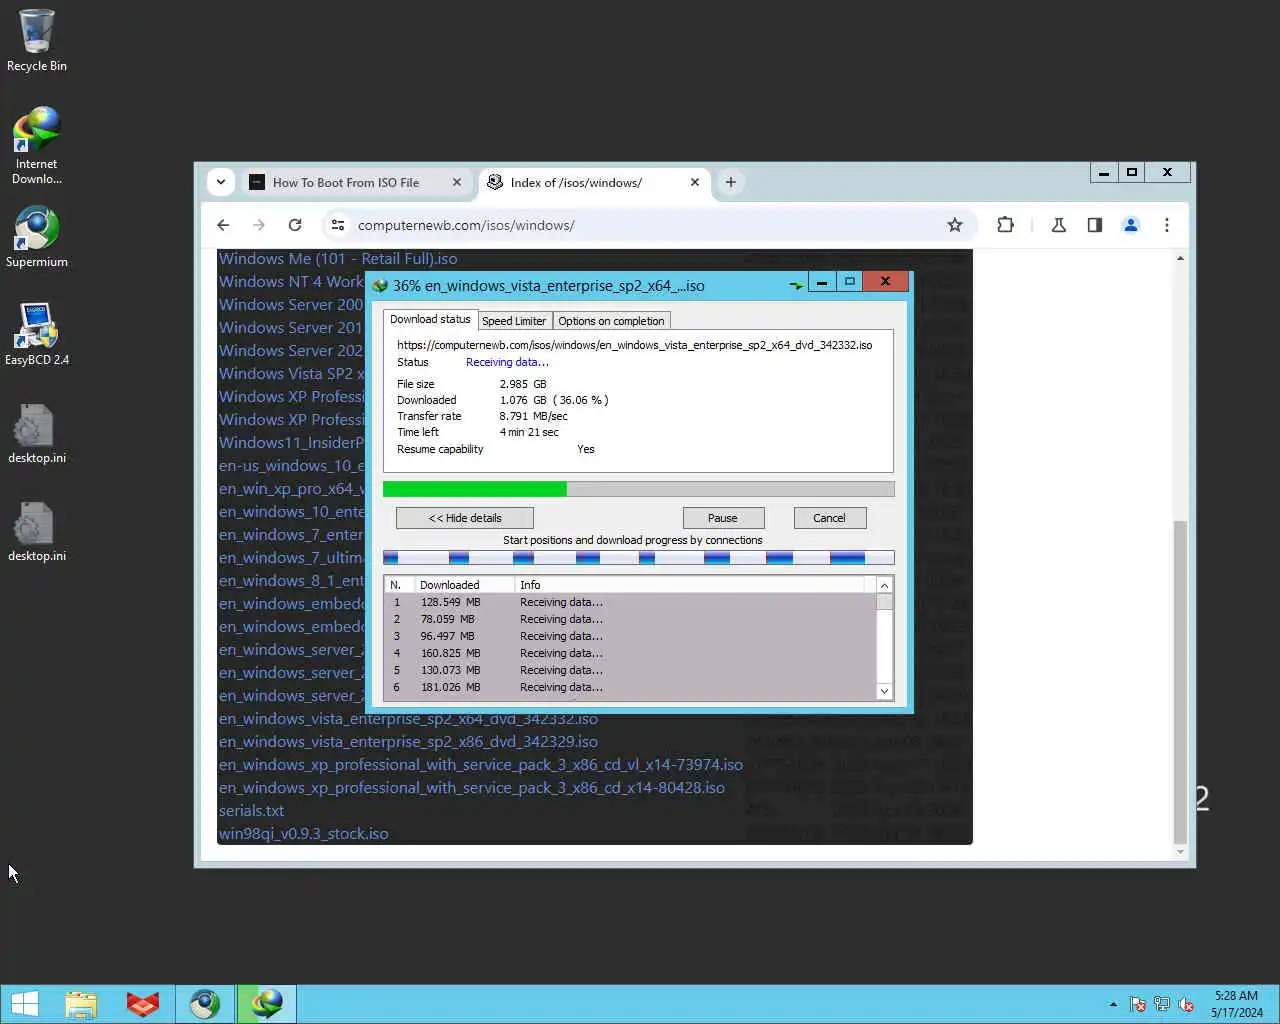Open the tab search dropdown chevron
The width and height of the screenshot is (1280, 1024).
point(221,182)
